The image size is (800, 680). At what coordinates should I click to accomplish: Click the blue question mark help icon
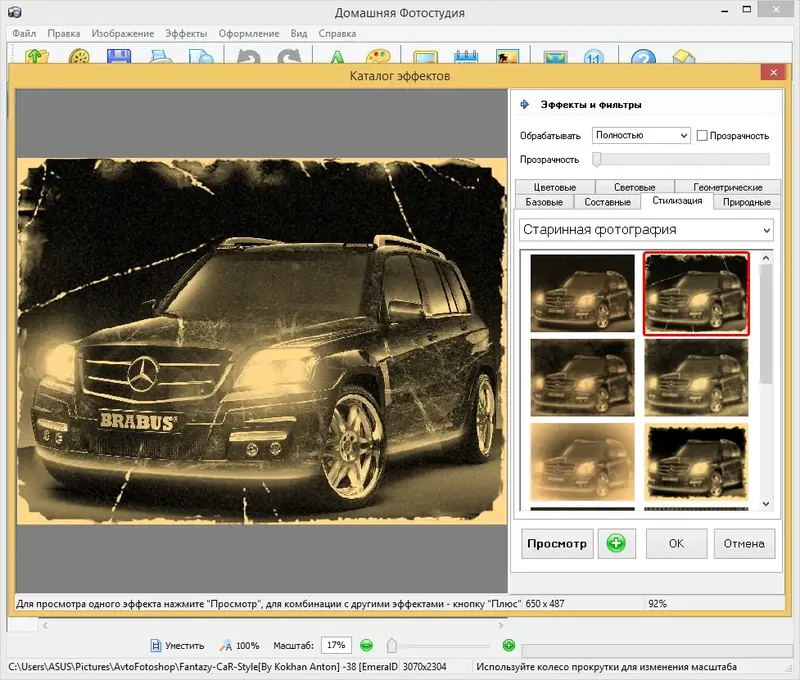[x=643, y=58]
